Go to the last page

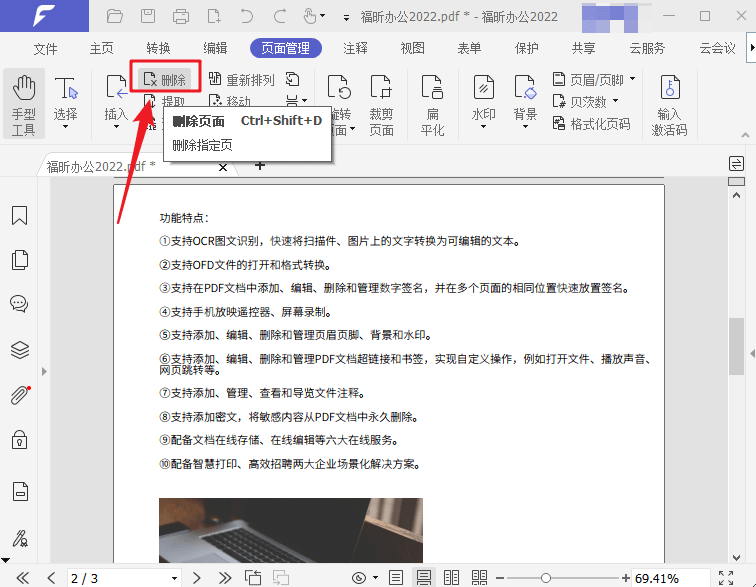point(225,578)
